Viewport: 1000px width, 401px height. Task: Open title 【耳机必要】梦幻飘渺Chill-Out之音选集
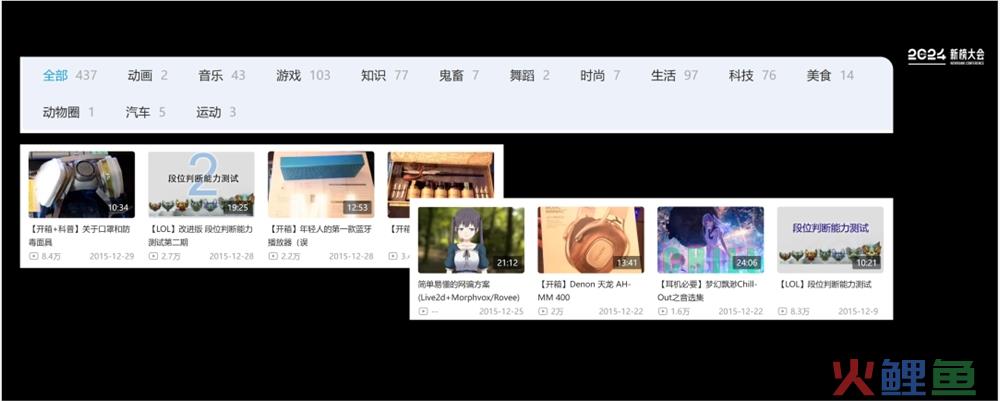pos(708,291)
